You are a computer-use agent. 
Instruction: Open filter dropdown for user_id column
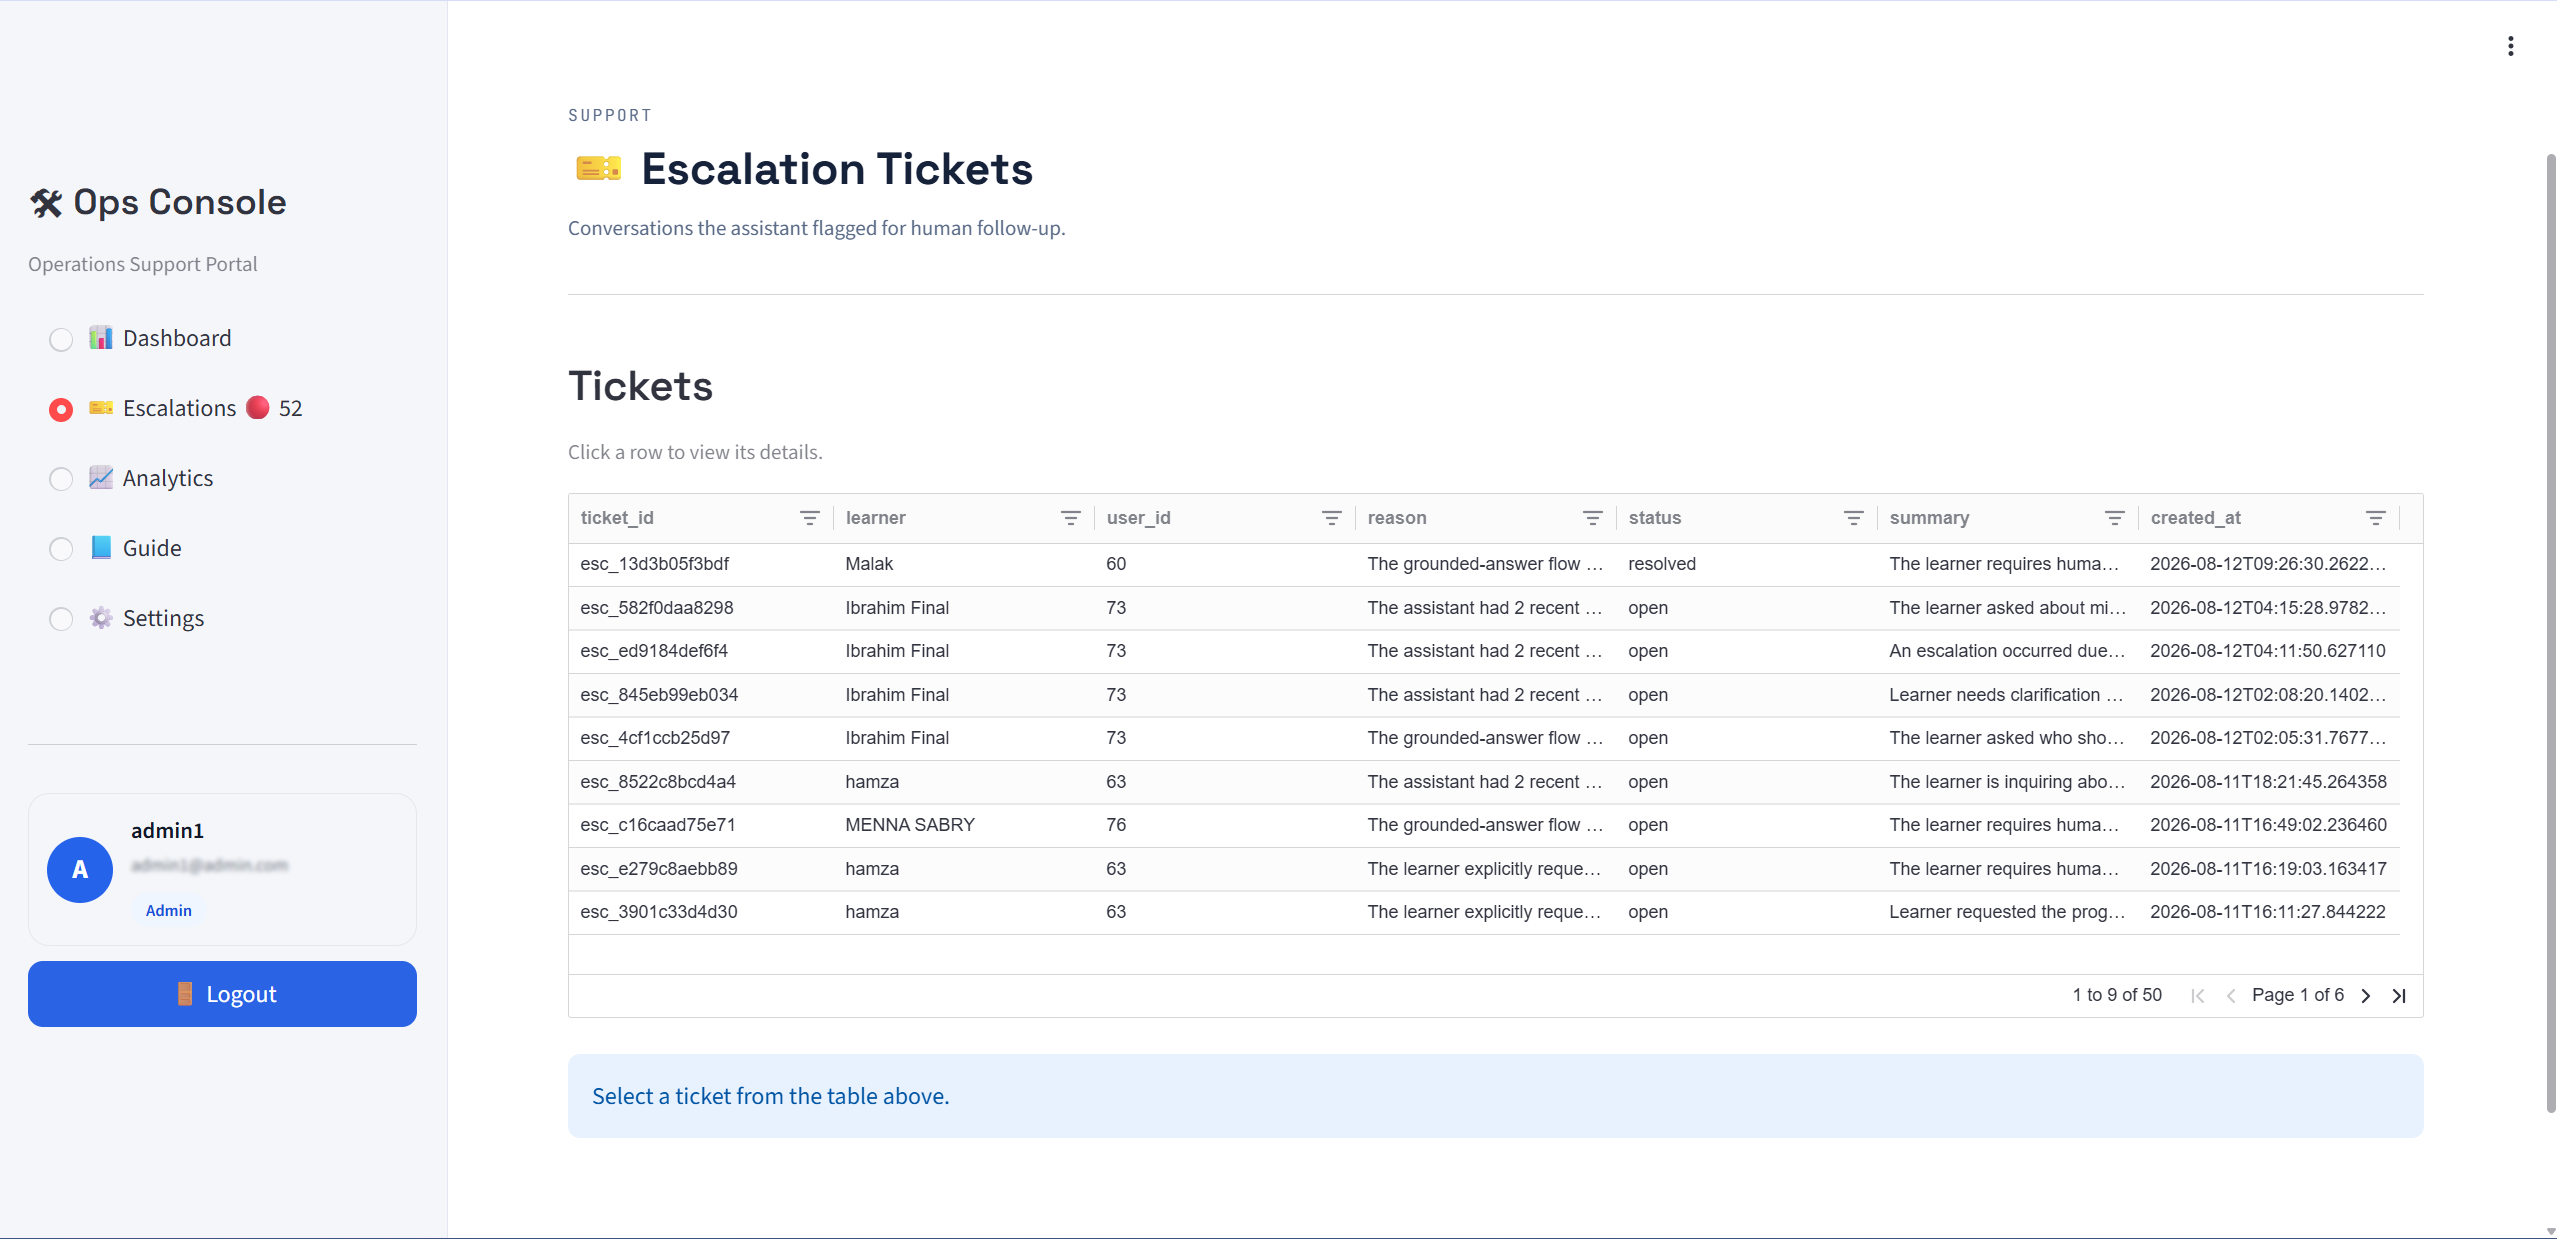(x=1331, y=518)
